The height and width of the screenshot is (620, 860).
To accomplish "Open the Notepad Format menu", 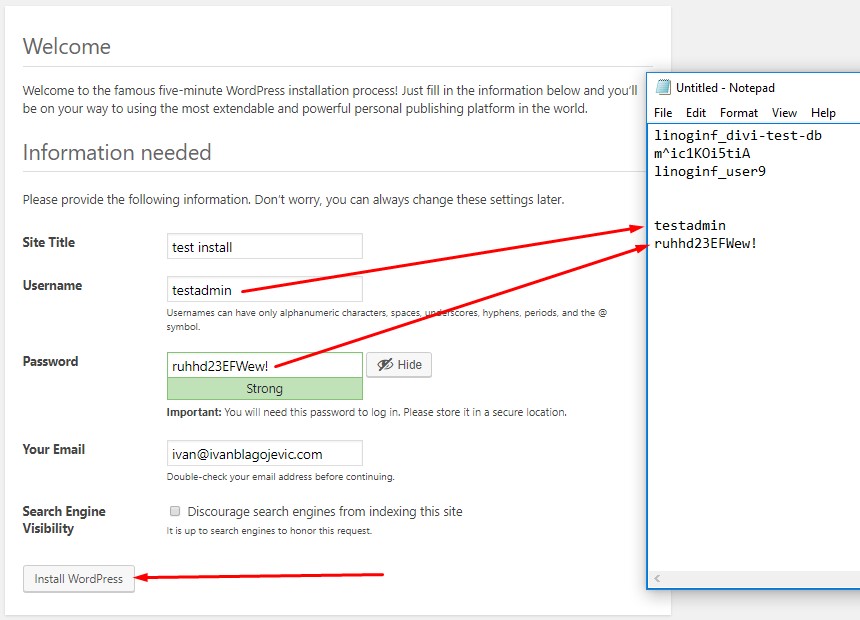I will tap(738, 113).
